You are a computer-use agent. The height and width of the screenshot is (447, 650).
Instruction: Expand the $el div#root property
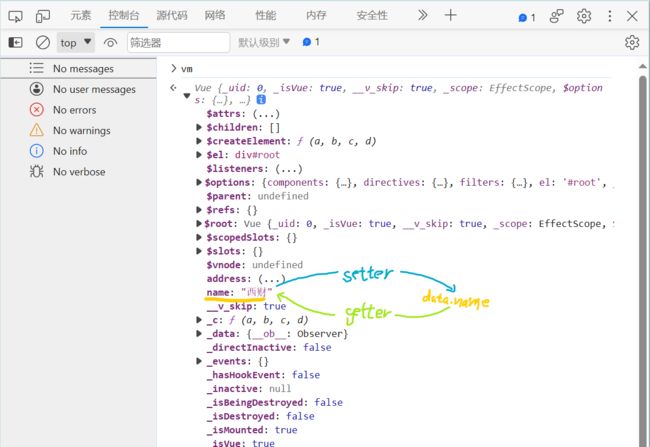tap(199, 155)
